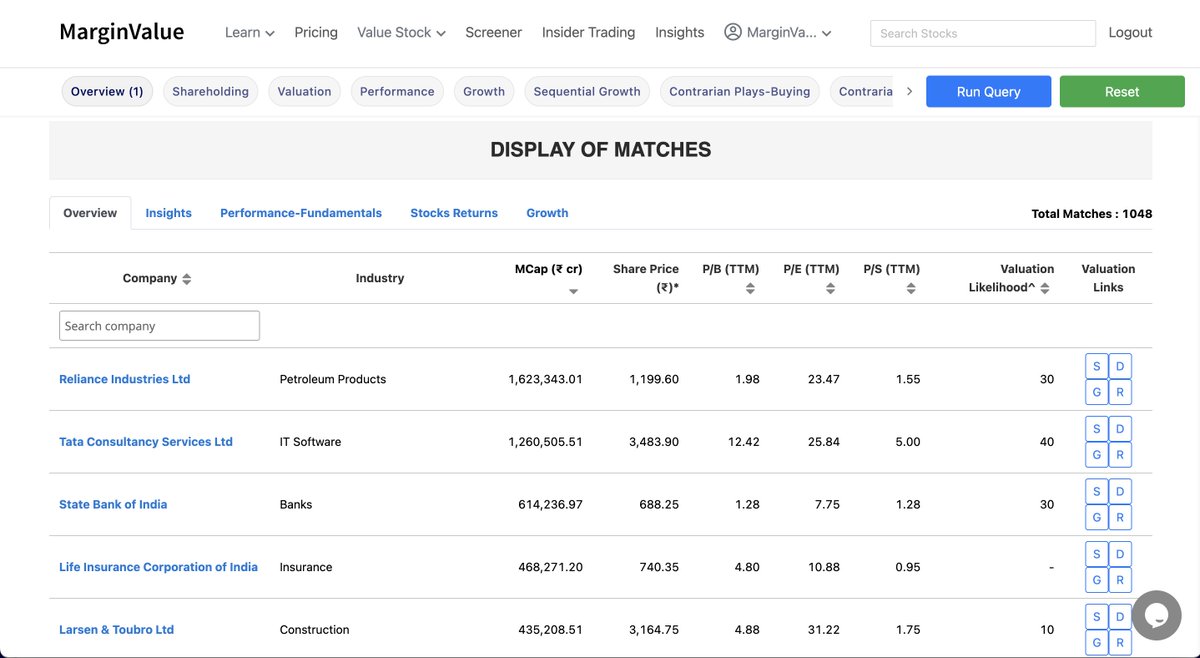Image resolution: width=1200 pixels, height=658 pixels.
Task: Click the G link for Reliance Industries
Action: click(1097, 392)
